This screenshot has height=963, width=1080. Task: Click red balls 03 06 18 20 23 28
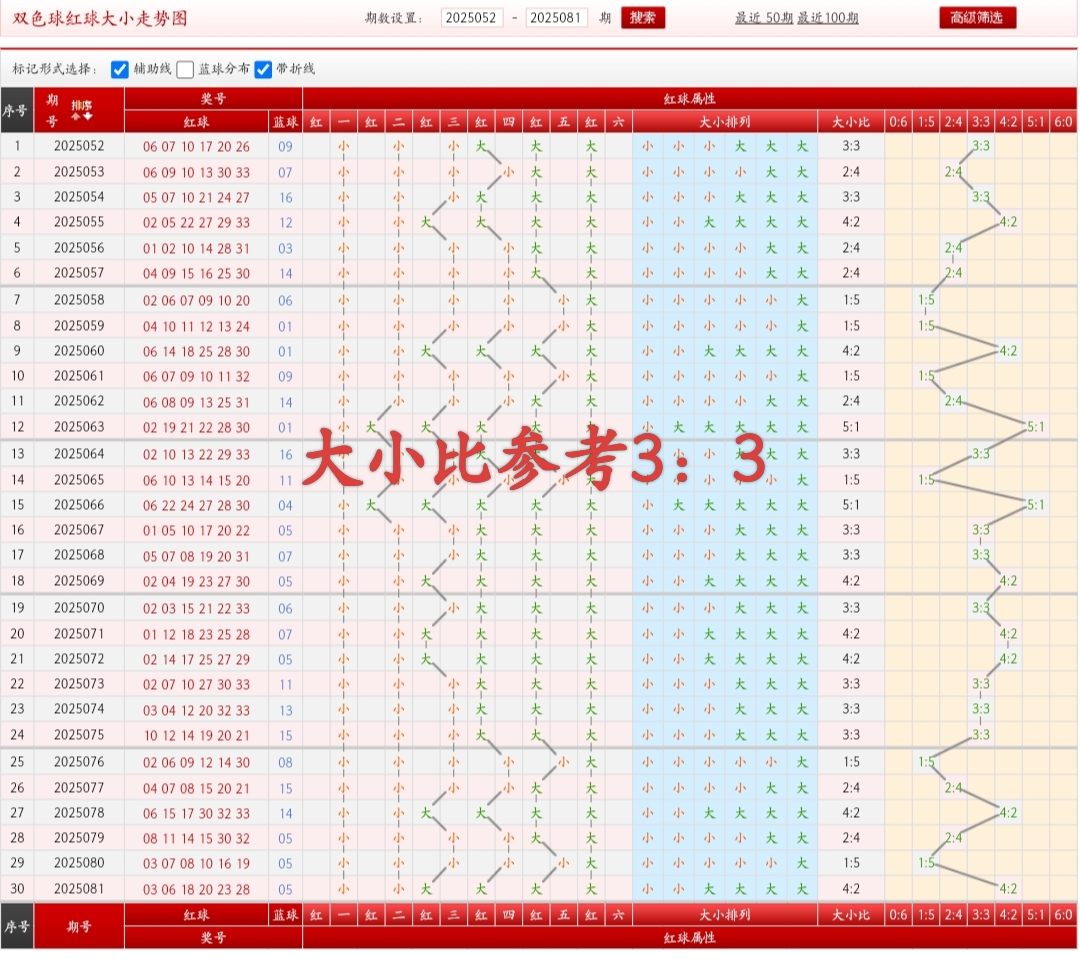click(x=196, y=890)
